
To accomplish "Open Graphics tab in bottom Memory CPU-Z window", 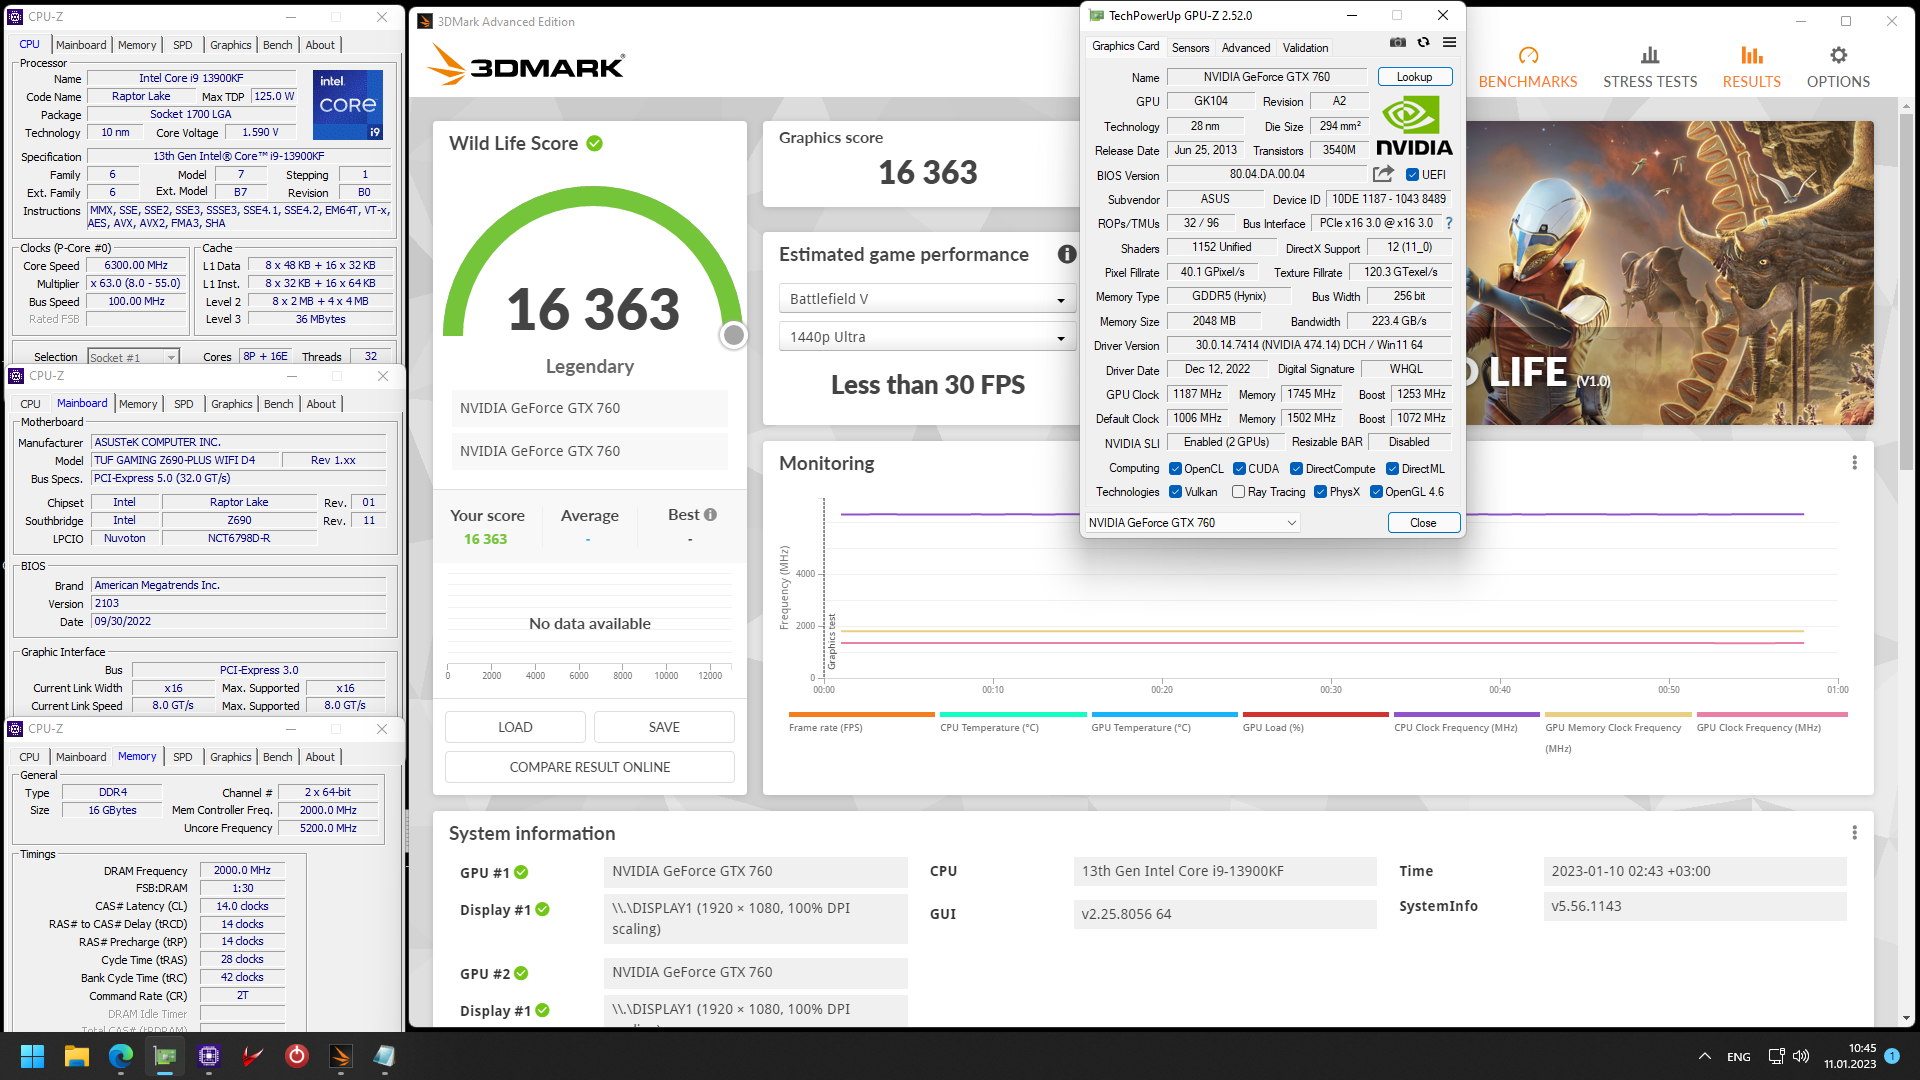I will point(231,757).
